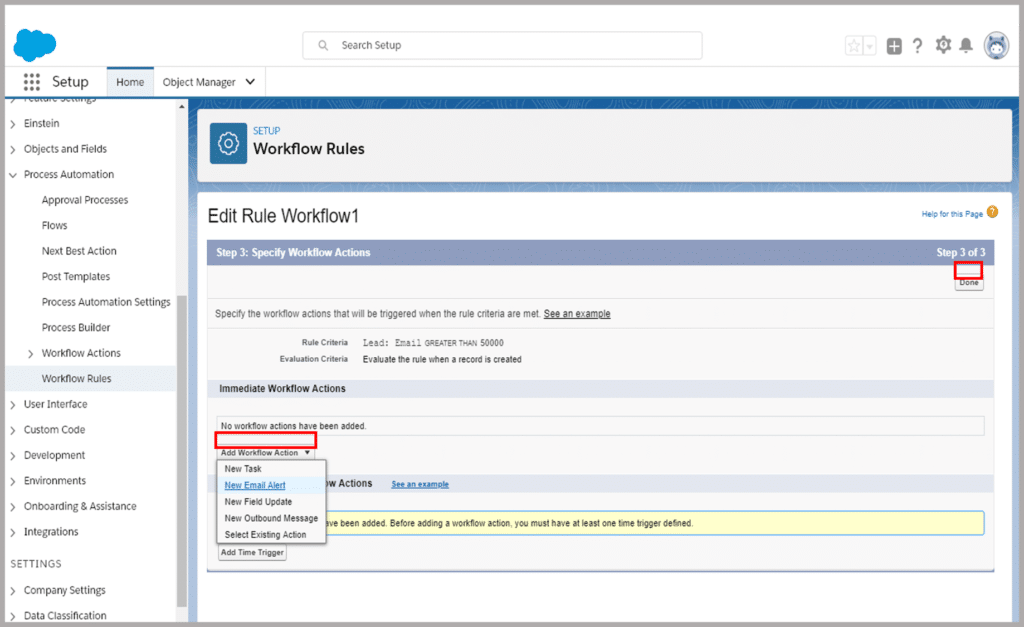
Task: Open the Object Manager tab dropdown chevron
Action: (x=250, y=82)
